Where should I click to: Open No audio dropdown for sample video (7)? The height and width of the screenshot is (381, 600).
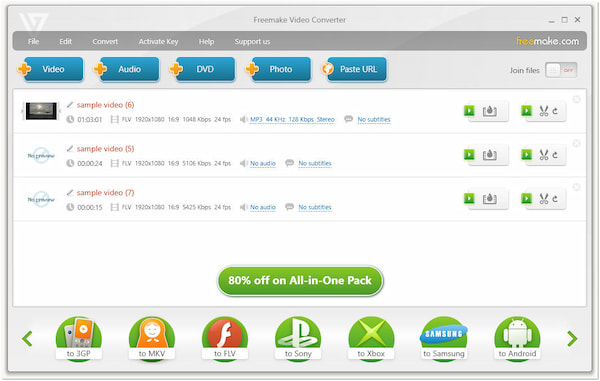[x=263, y=207]
